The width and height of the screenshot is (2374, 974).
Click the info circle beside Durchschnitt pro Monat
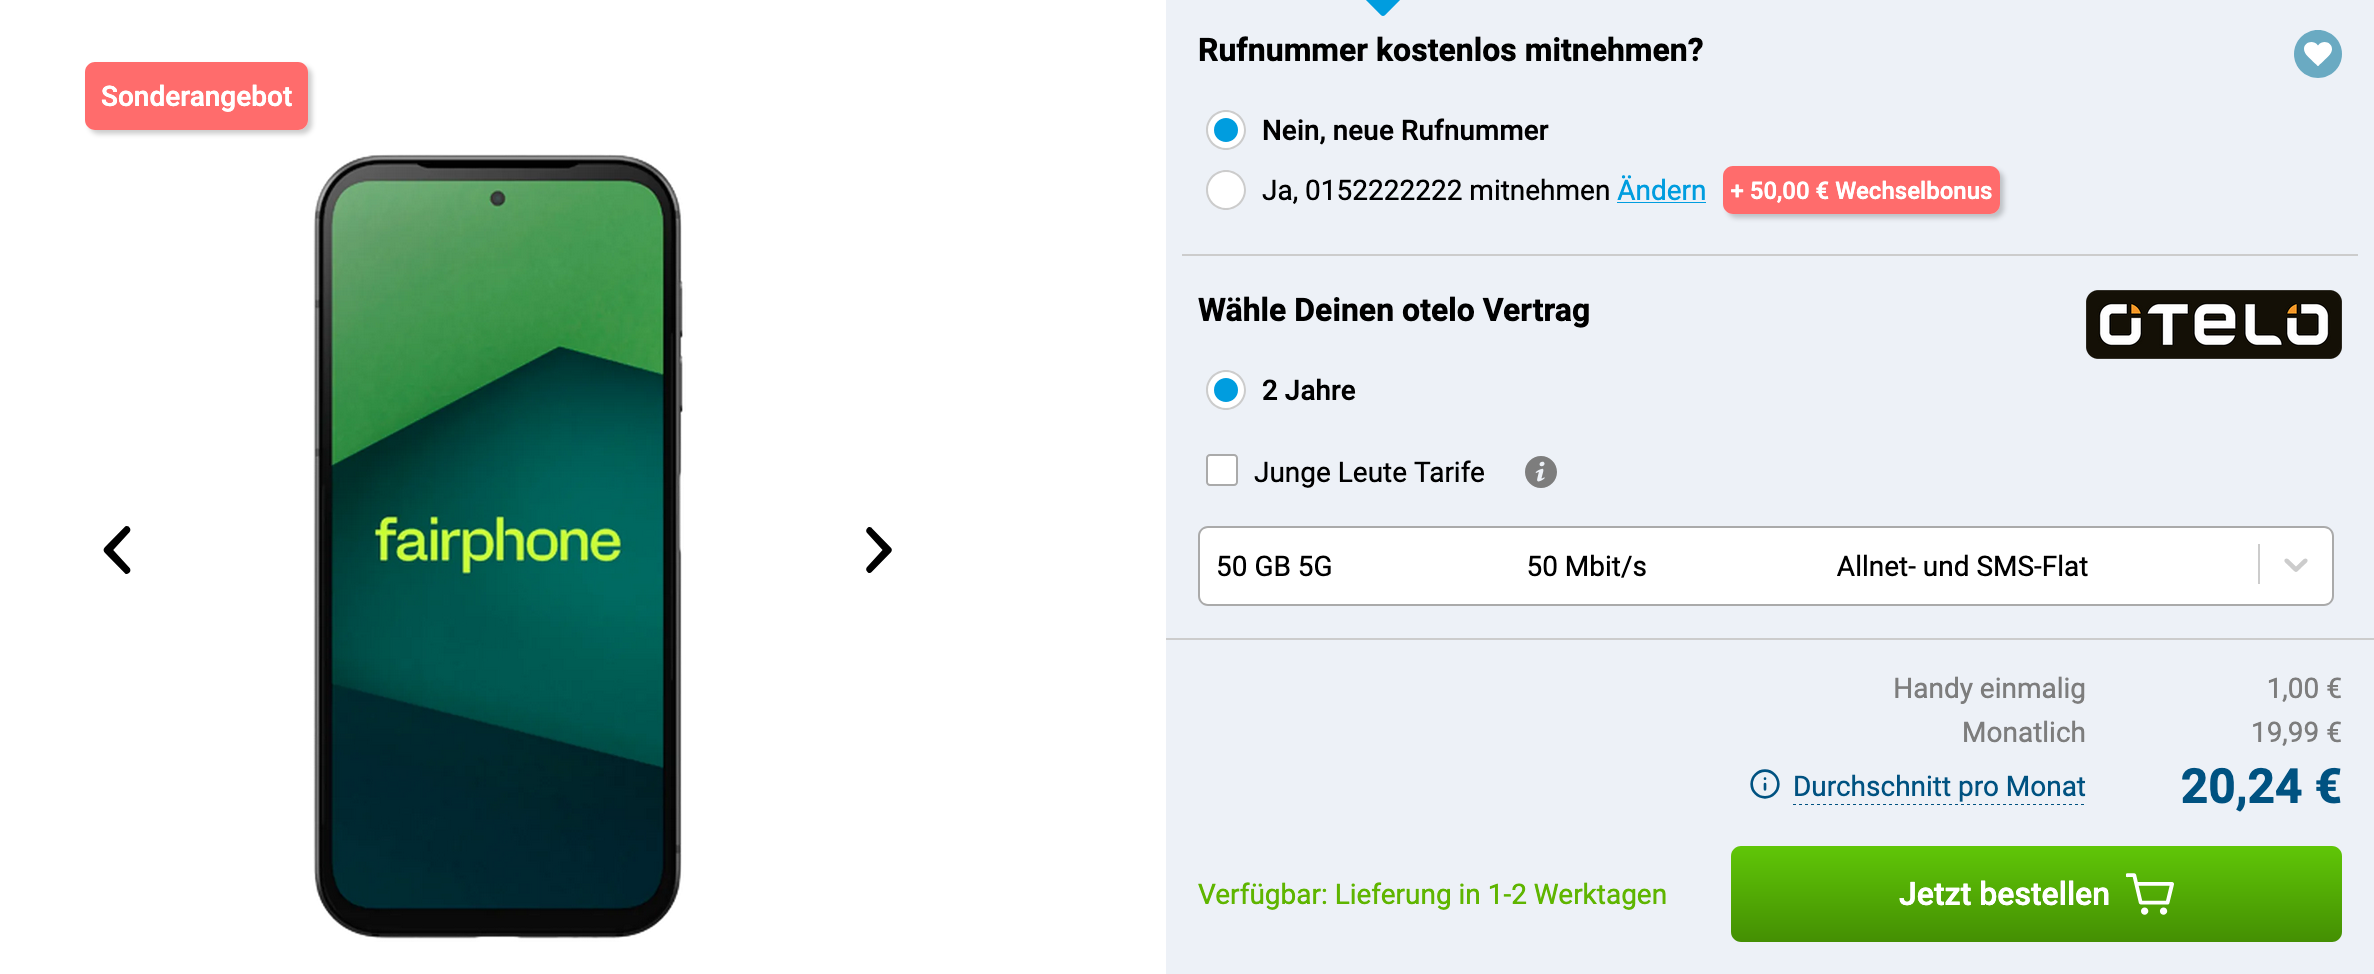click(1765, 785)
